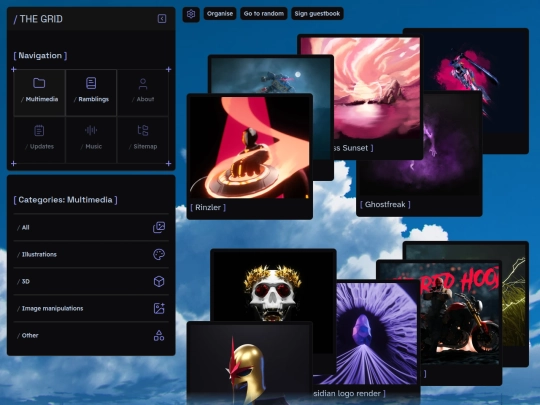Click the '/ THE GRID' title
The height and width of the screenshot is (405, 540).
(38, 19)
